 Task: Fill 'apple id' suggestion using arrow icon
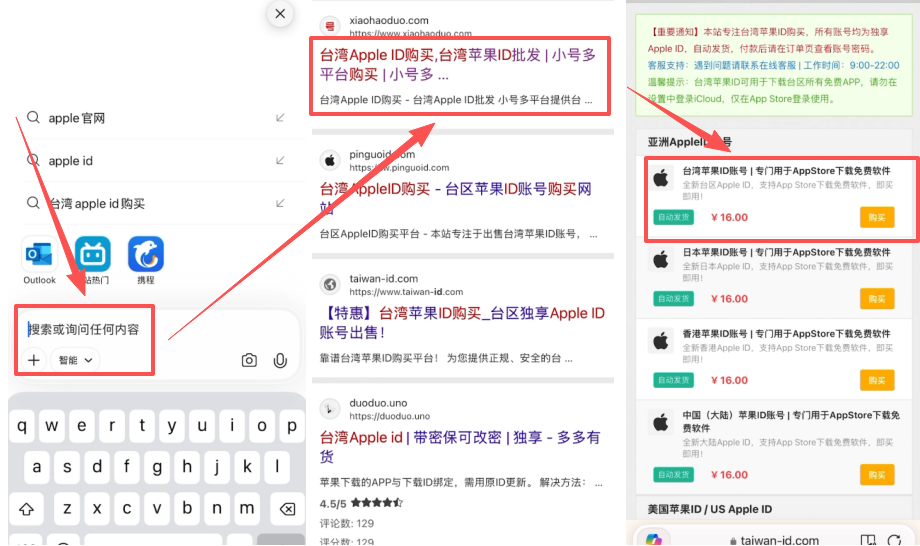(280, 160)
